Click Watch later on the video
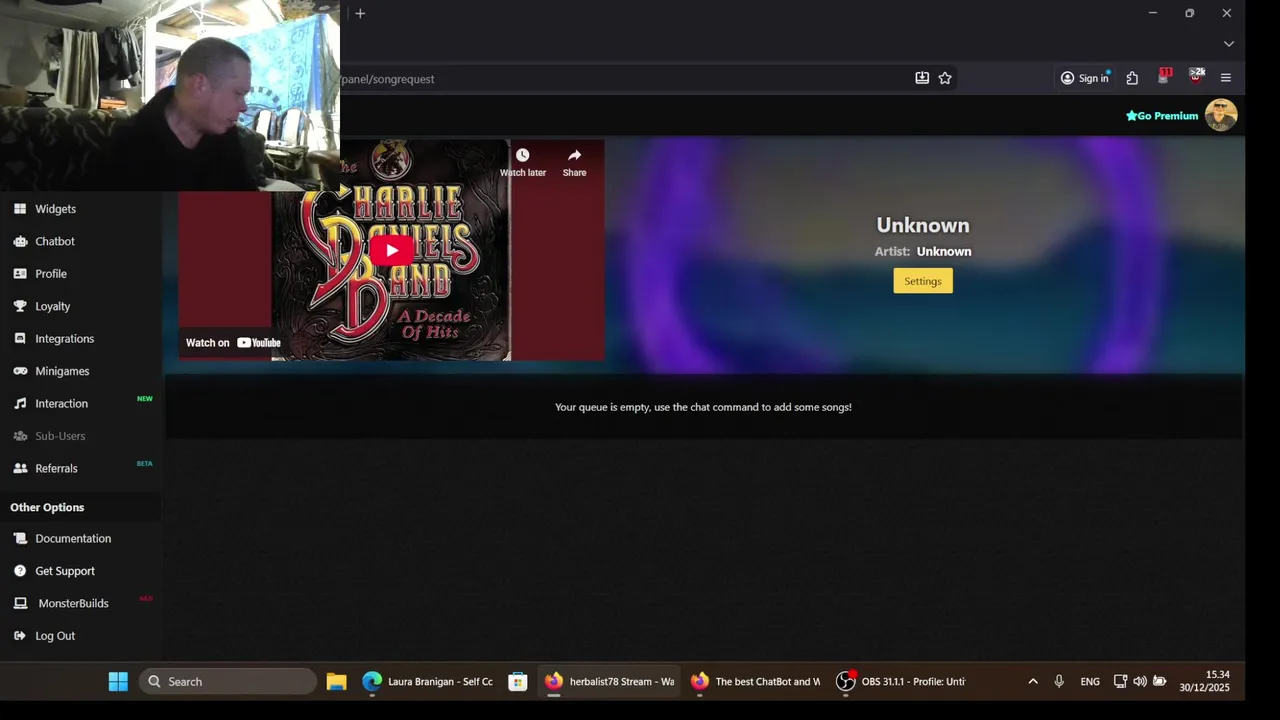The image size is (1280, 720). point(523,162)
